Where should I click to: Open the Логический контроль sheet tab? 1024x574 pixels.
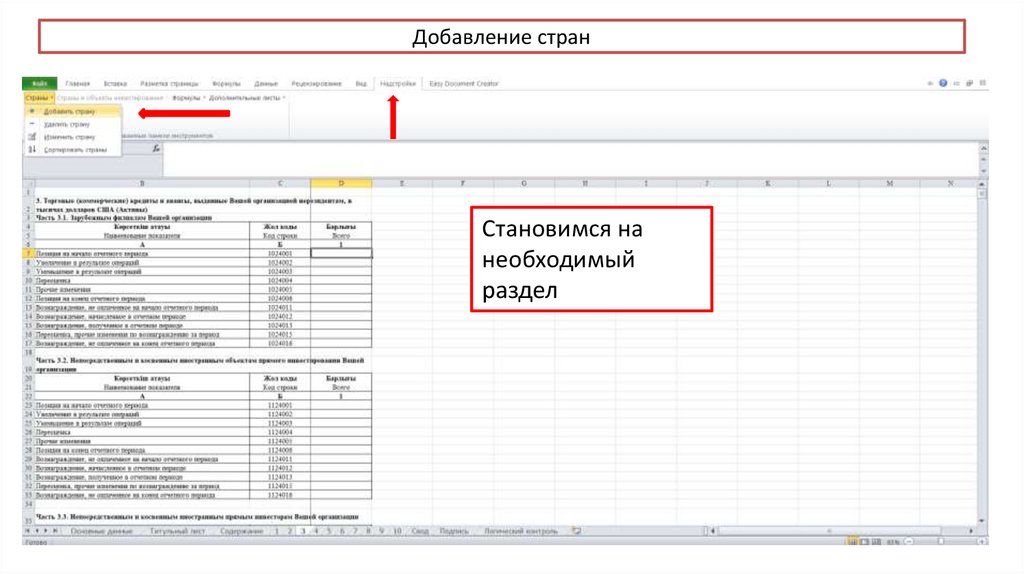click(x=521, y=531)
